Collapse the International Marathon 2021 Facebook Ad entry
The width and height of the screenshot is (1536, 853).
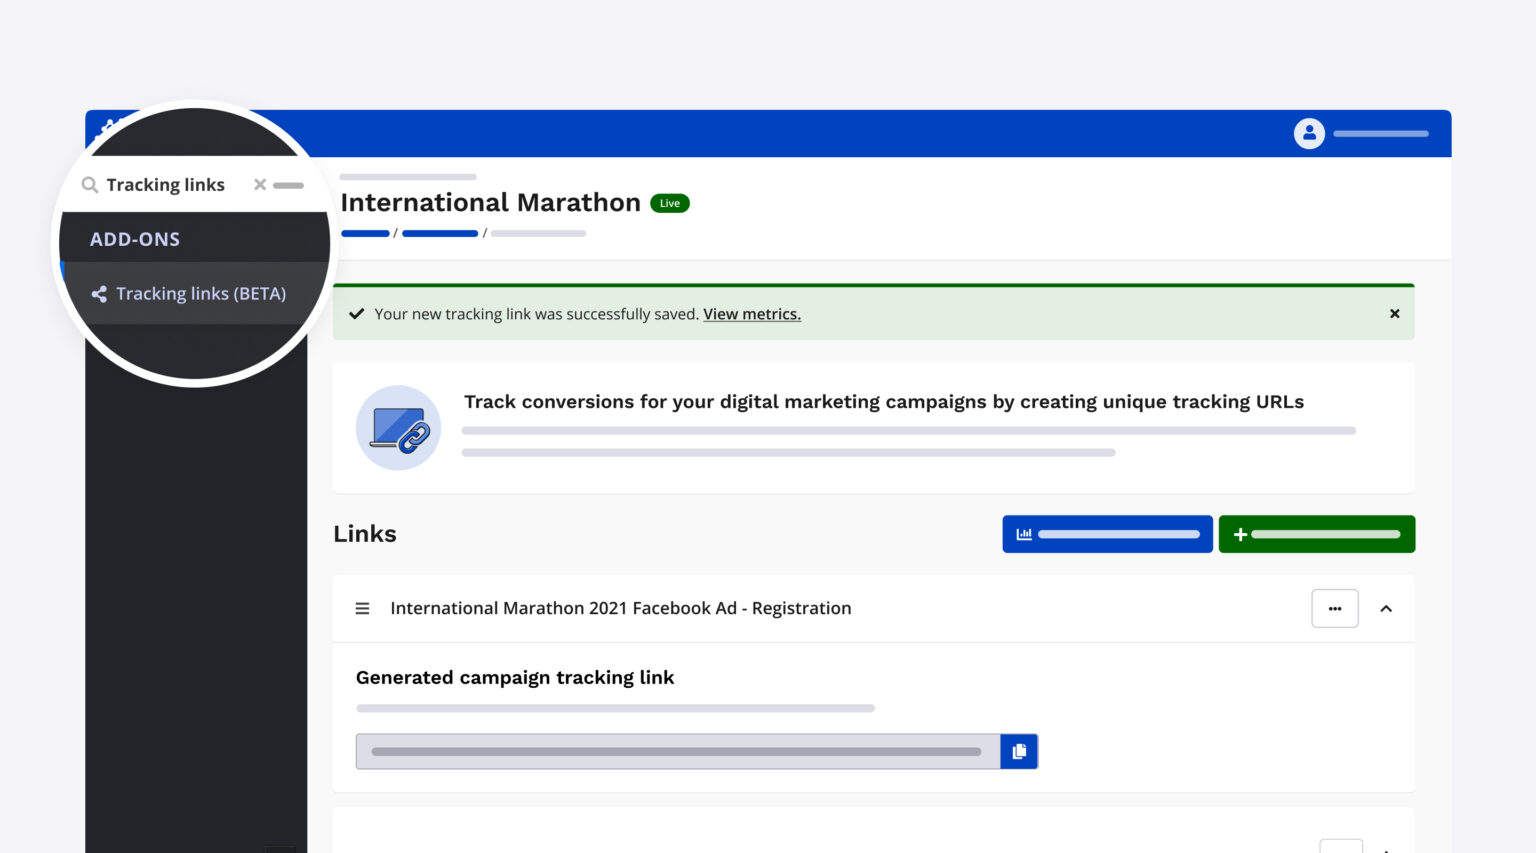[1386, 608]
